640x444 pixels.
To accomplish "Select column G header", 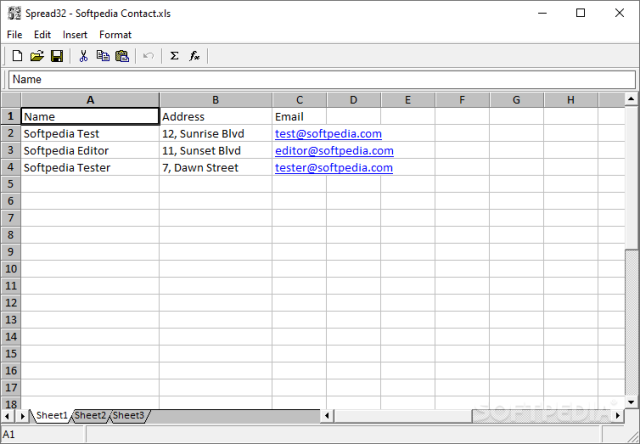I will (516, 100).
